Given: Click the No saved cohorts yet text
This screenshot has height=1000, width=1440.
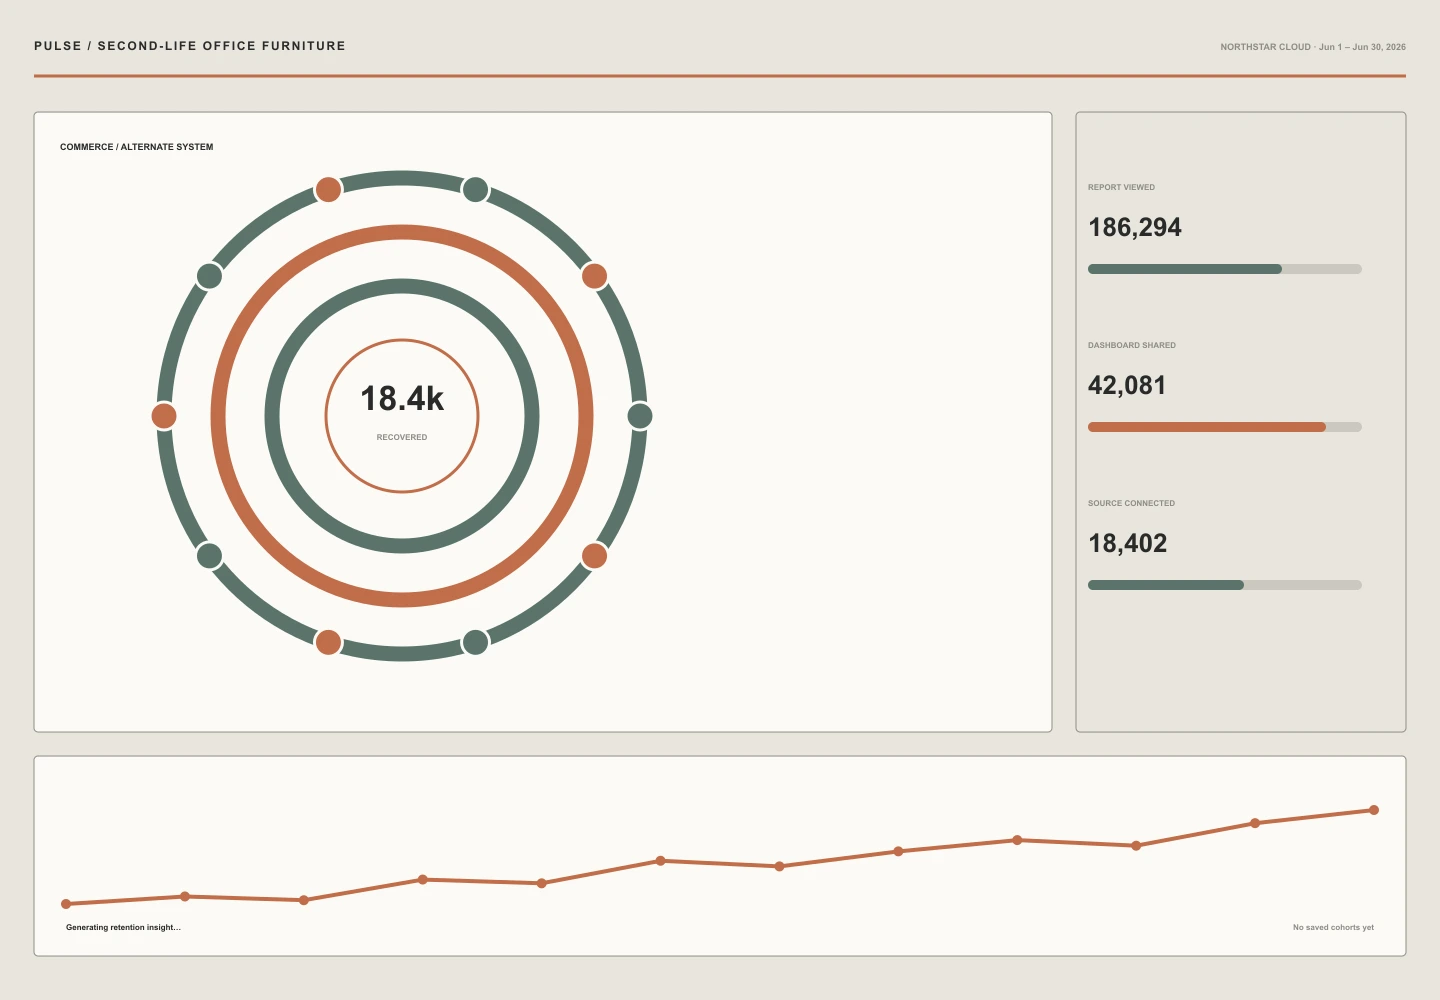Looking at the screenshot, I should pos(1333,927).
